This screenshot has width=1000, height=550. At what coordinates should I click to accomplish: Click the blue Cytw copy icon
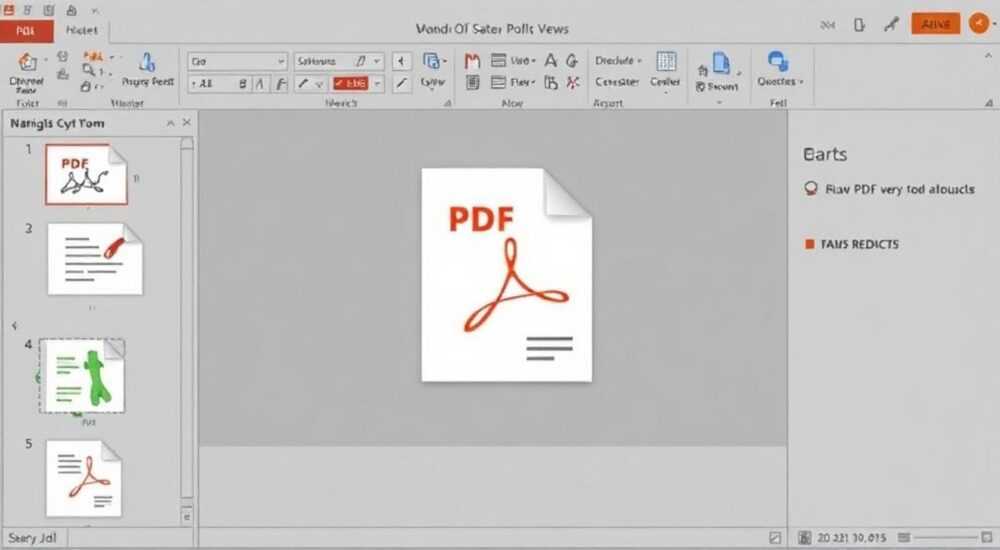(x=433, y=61)
